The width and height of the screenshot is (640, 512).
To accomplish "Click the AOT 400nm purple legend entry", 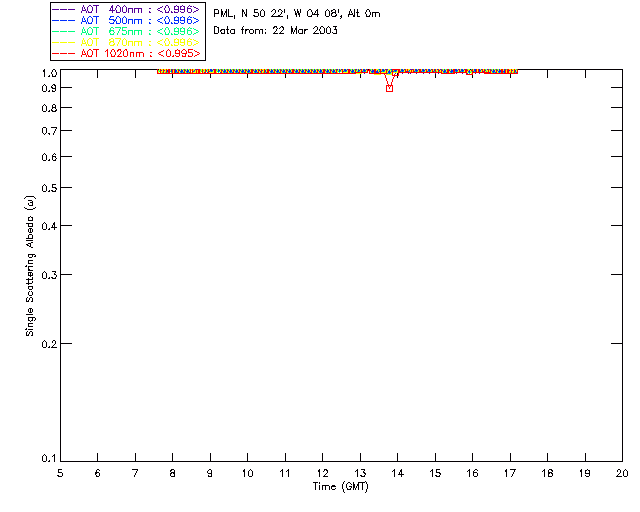I will (126, 9).
